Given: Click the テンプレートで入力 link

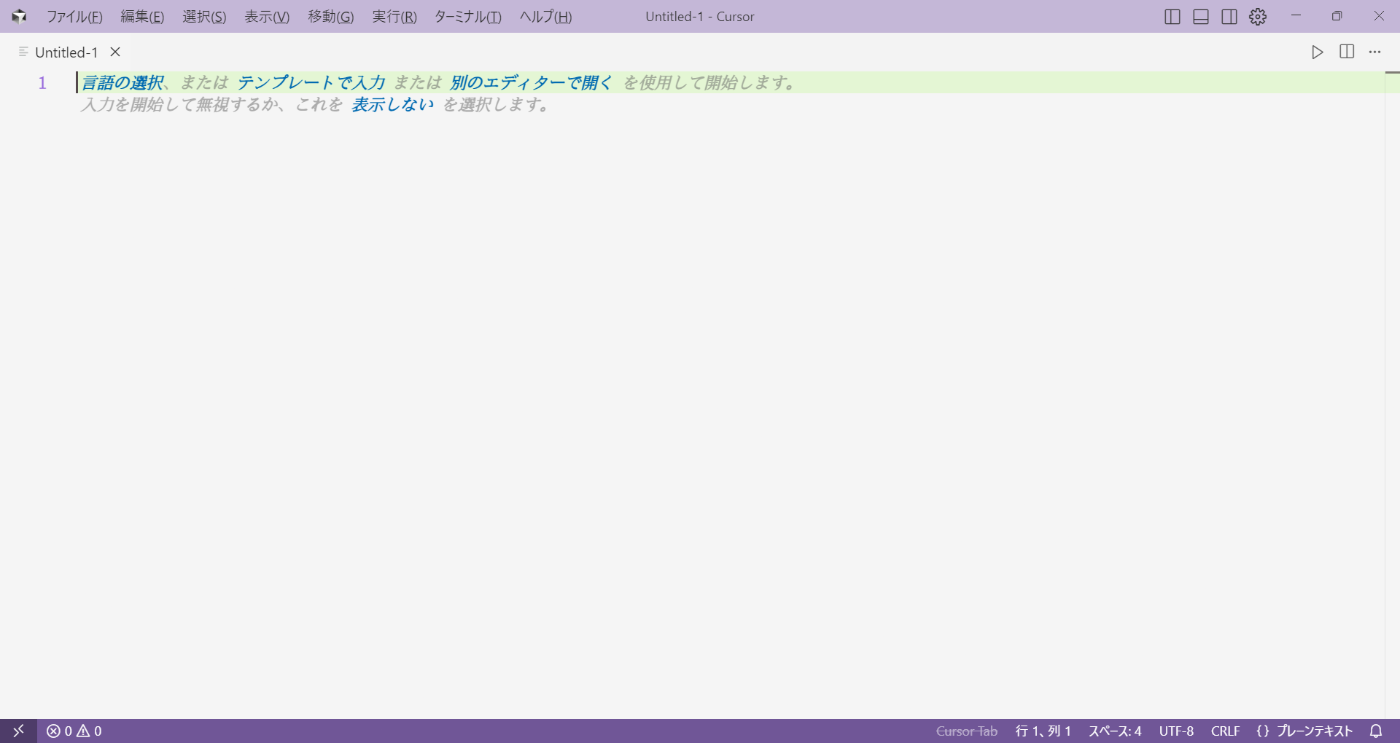Looking at the screenshot, I should pyautogui.click(x=310, y=83).
